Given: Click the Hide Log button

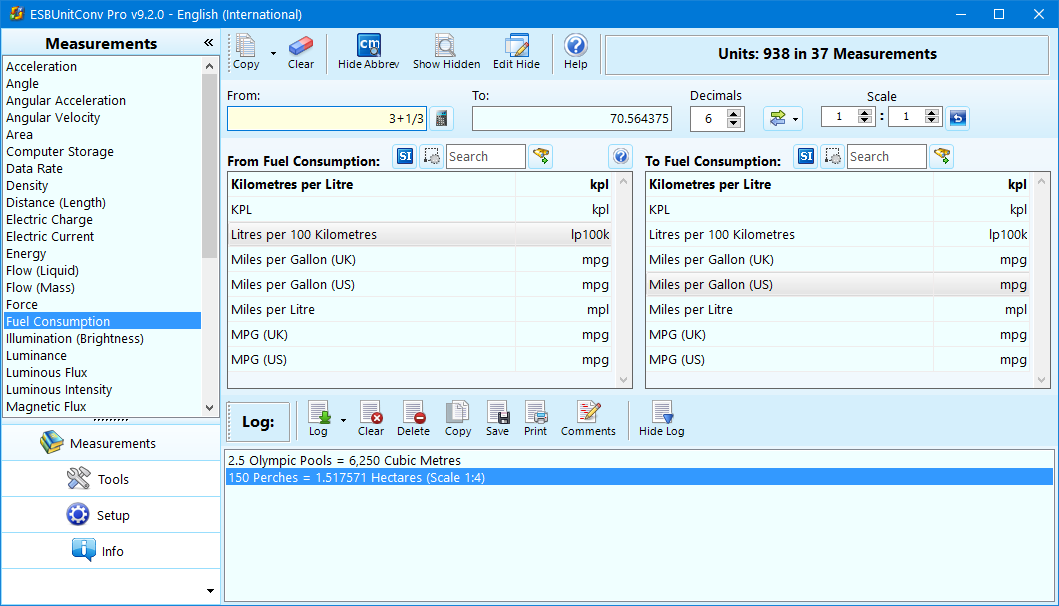Looking at the screenshot, I should [x=660, y=418].
